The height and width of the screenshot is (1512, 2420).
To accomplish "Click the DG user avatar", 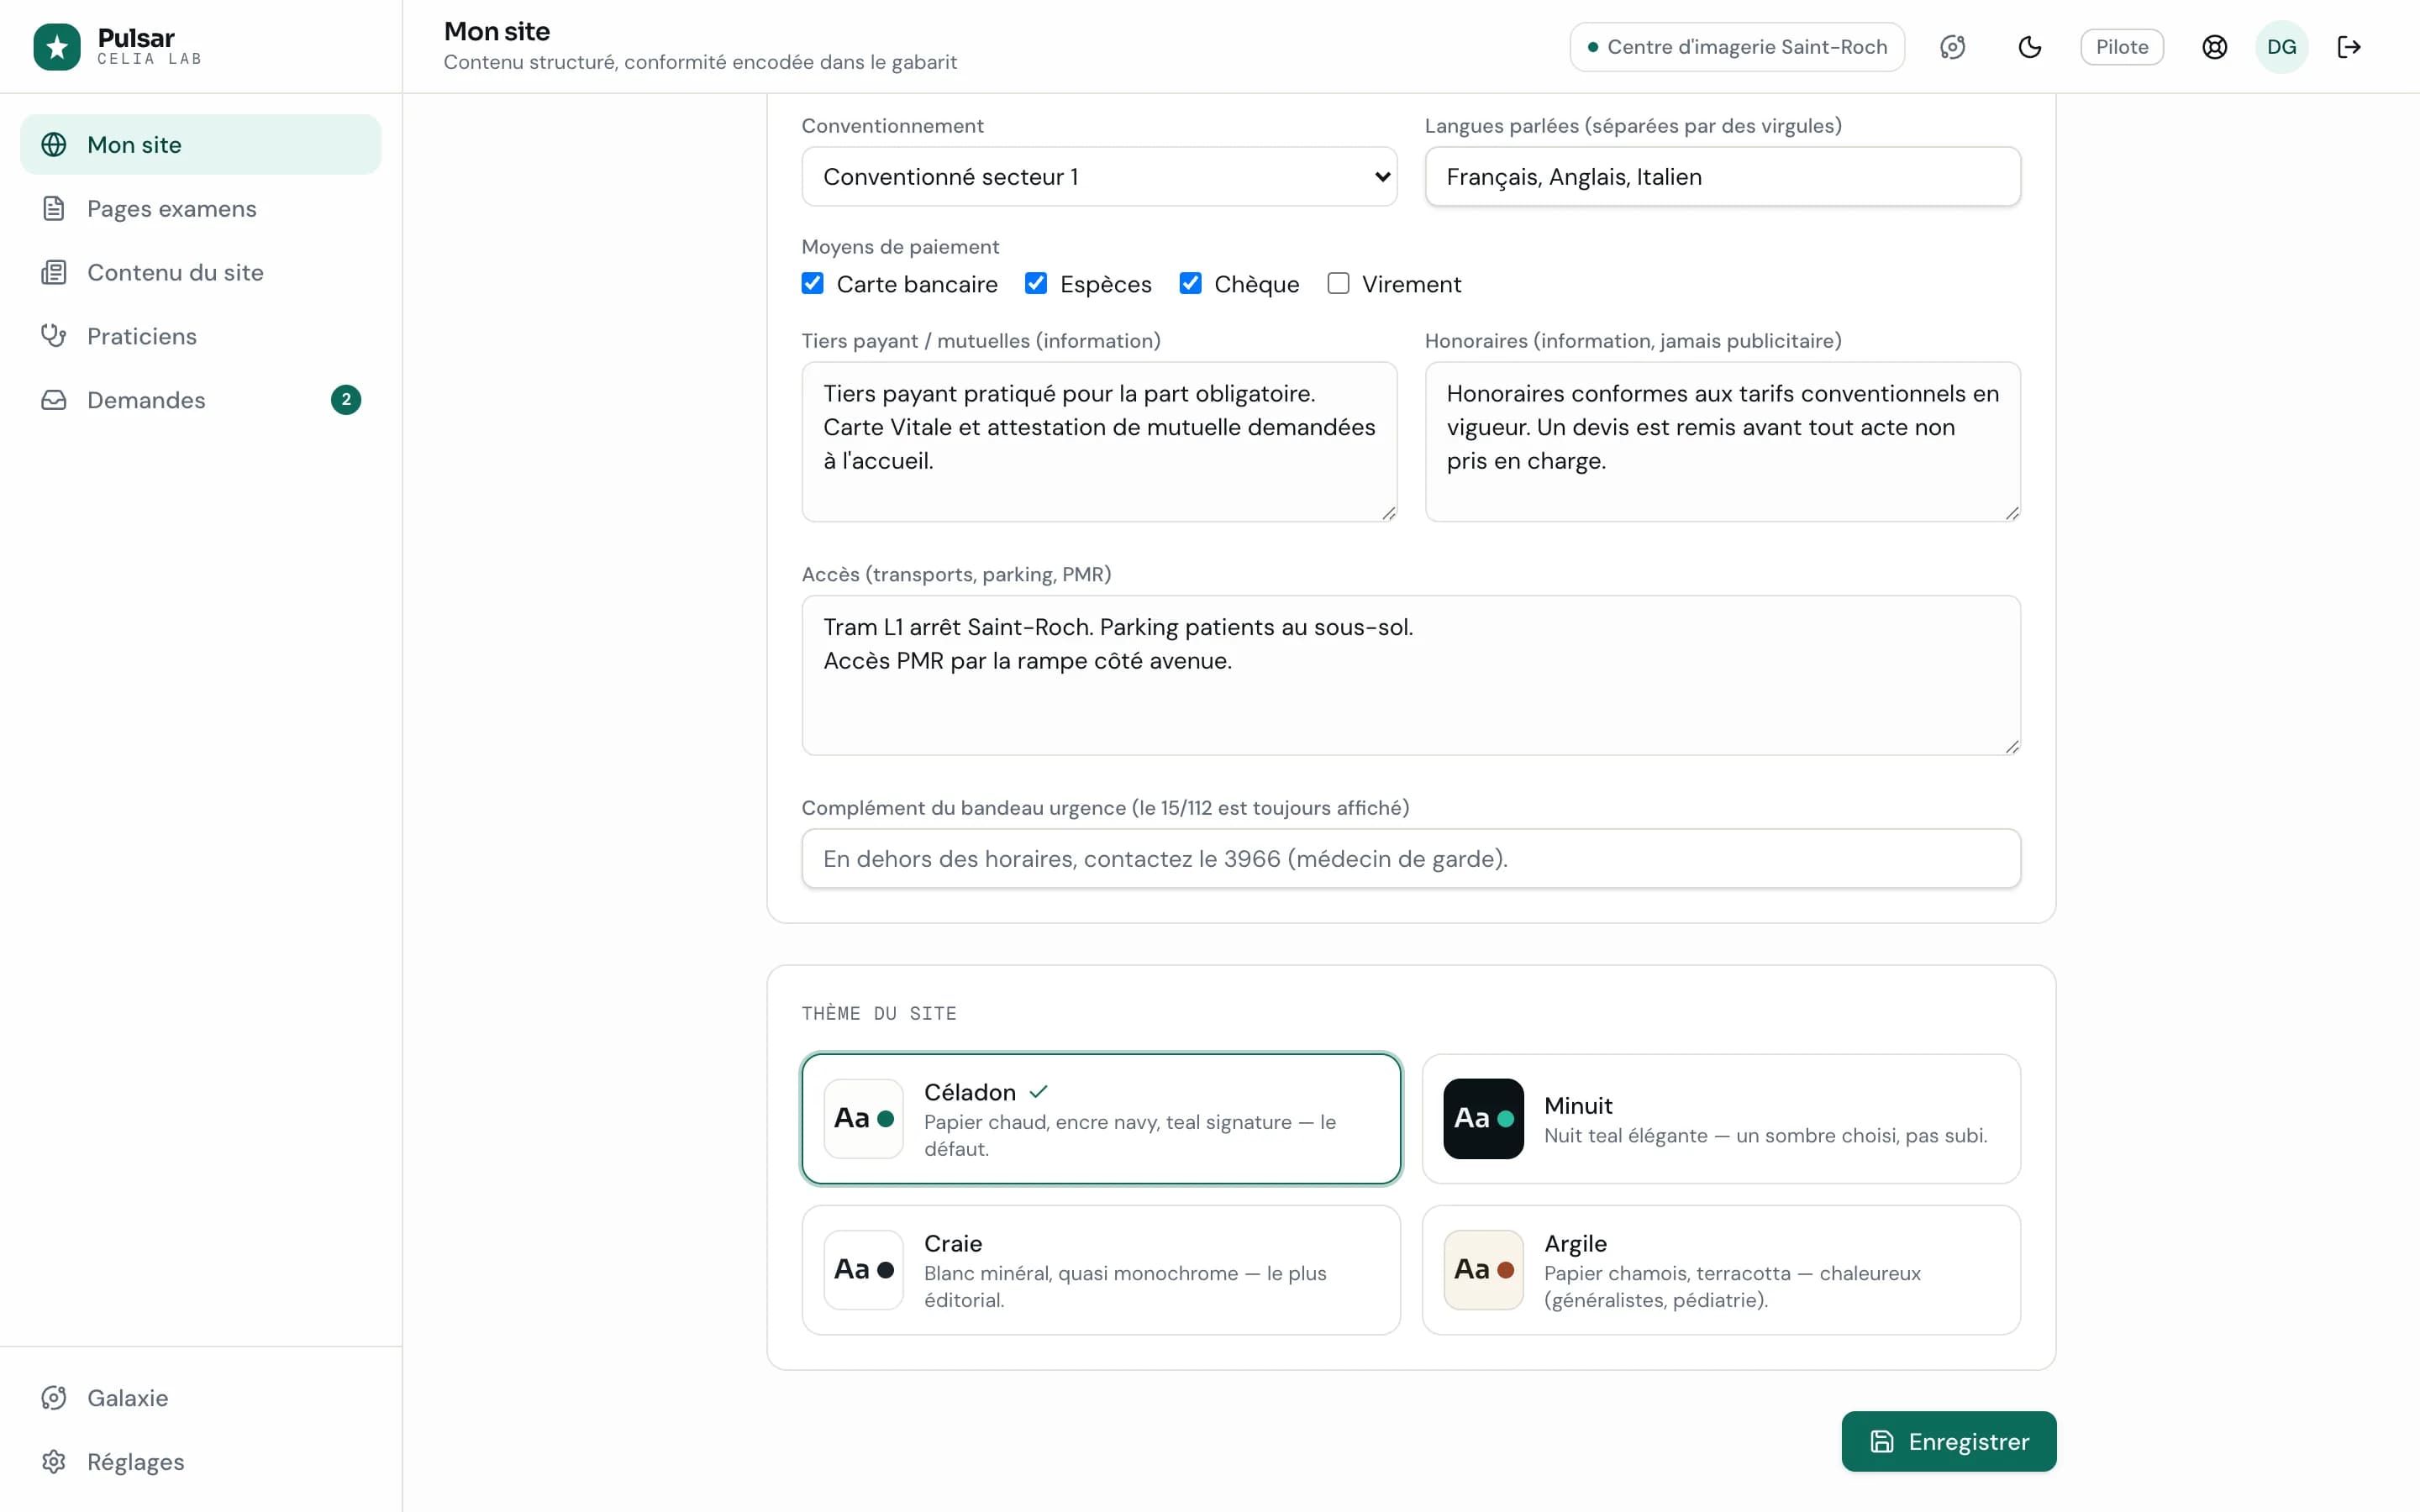I will (x=2282, y=47).
